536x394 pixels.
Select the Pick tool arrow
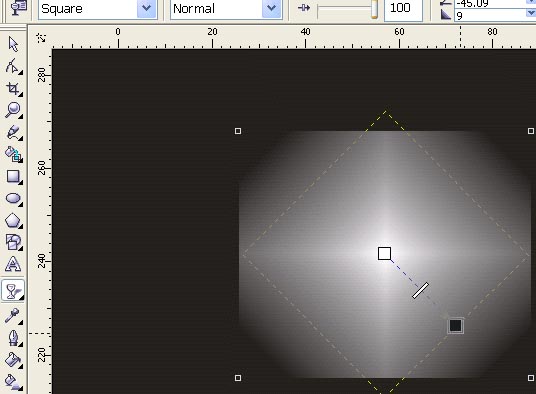pos(13,44)
